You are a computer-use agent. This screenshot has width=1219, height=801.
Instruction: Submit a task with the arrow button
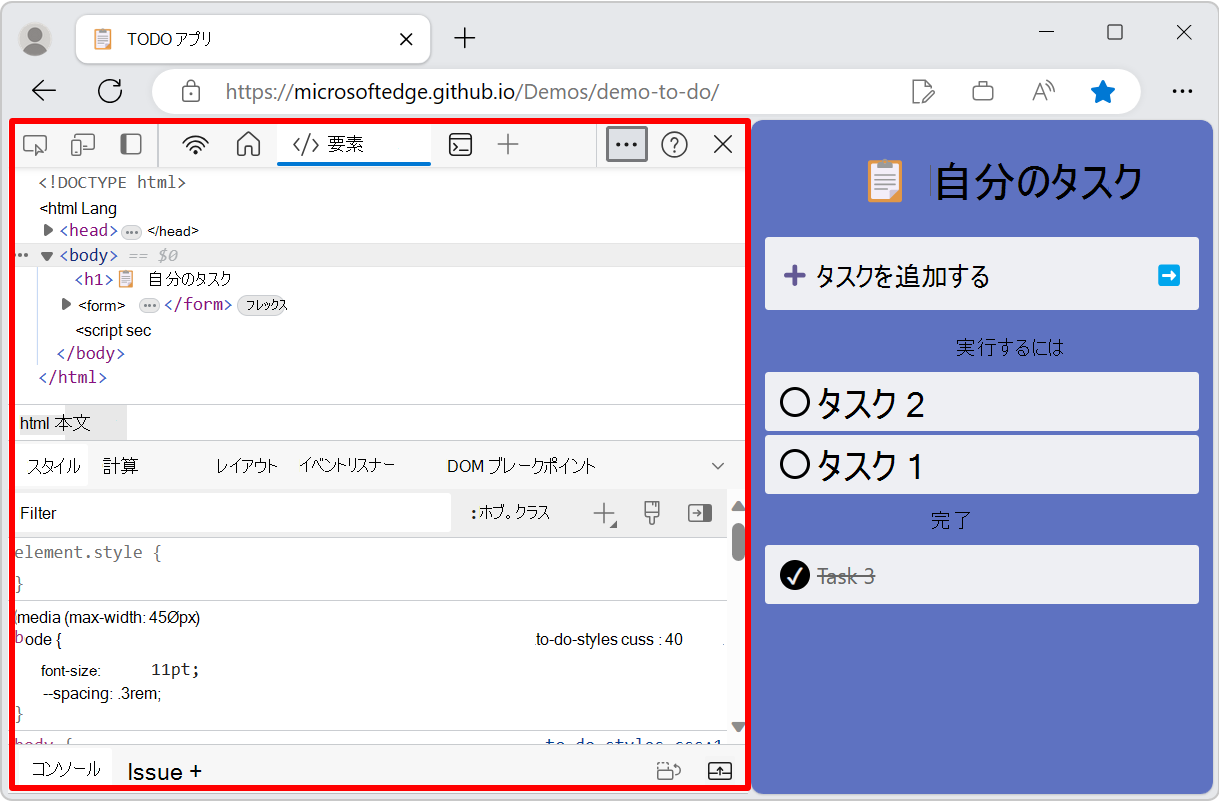click(1168, 274)
